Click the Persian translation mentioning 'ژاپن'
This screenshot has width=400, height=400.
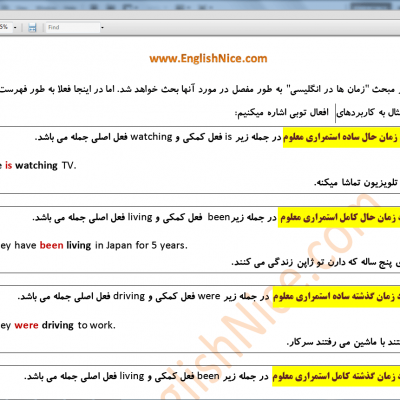315,263
